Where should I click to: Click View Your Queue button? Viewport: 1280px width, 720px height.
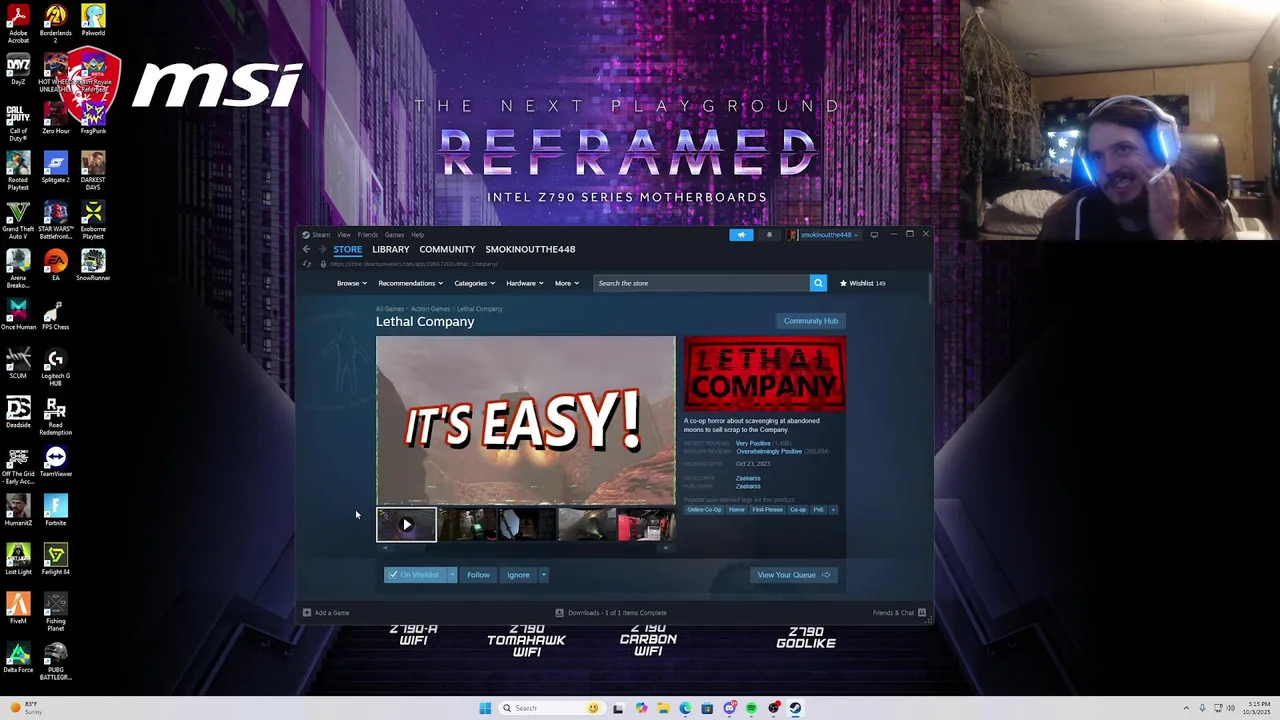tap(794, 575)
